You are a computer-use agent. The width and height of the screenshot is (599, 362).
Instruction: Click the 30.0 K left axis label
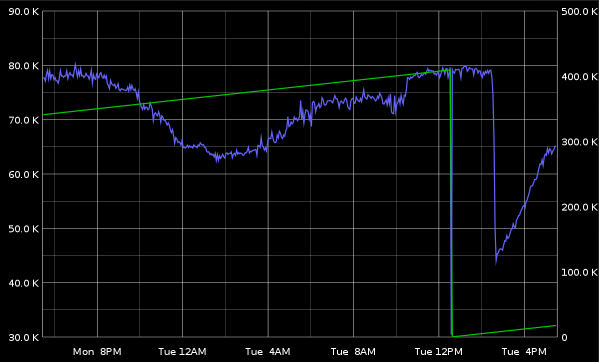pos(23,338)
